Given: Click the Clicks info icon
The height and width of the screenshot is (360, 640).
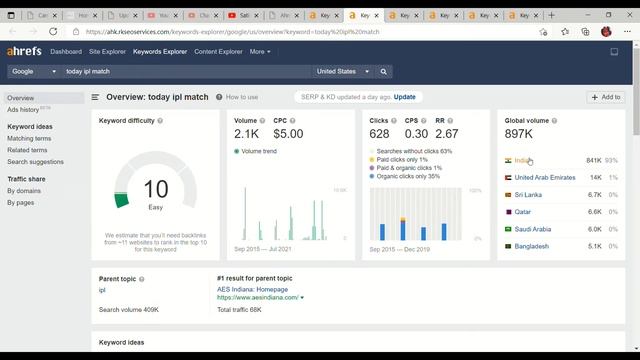Looking at the screenshot, I should pos(394,121).
